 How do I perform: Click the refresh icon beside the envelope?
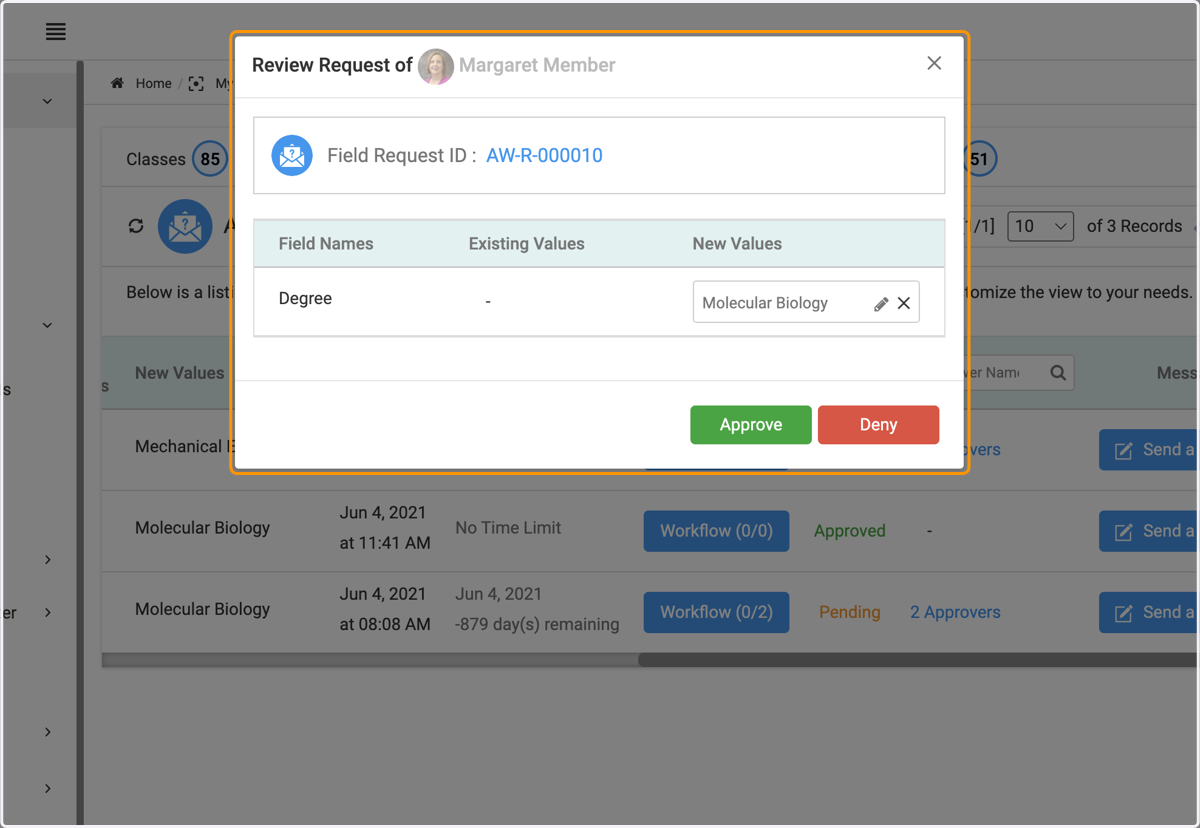tap(136, 226)
